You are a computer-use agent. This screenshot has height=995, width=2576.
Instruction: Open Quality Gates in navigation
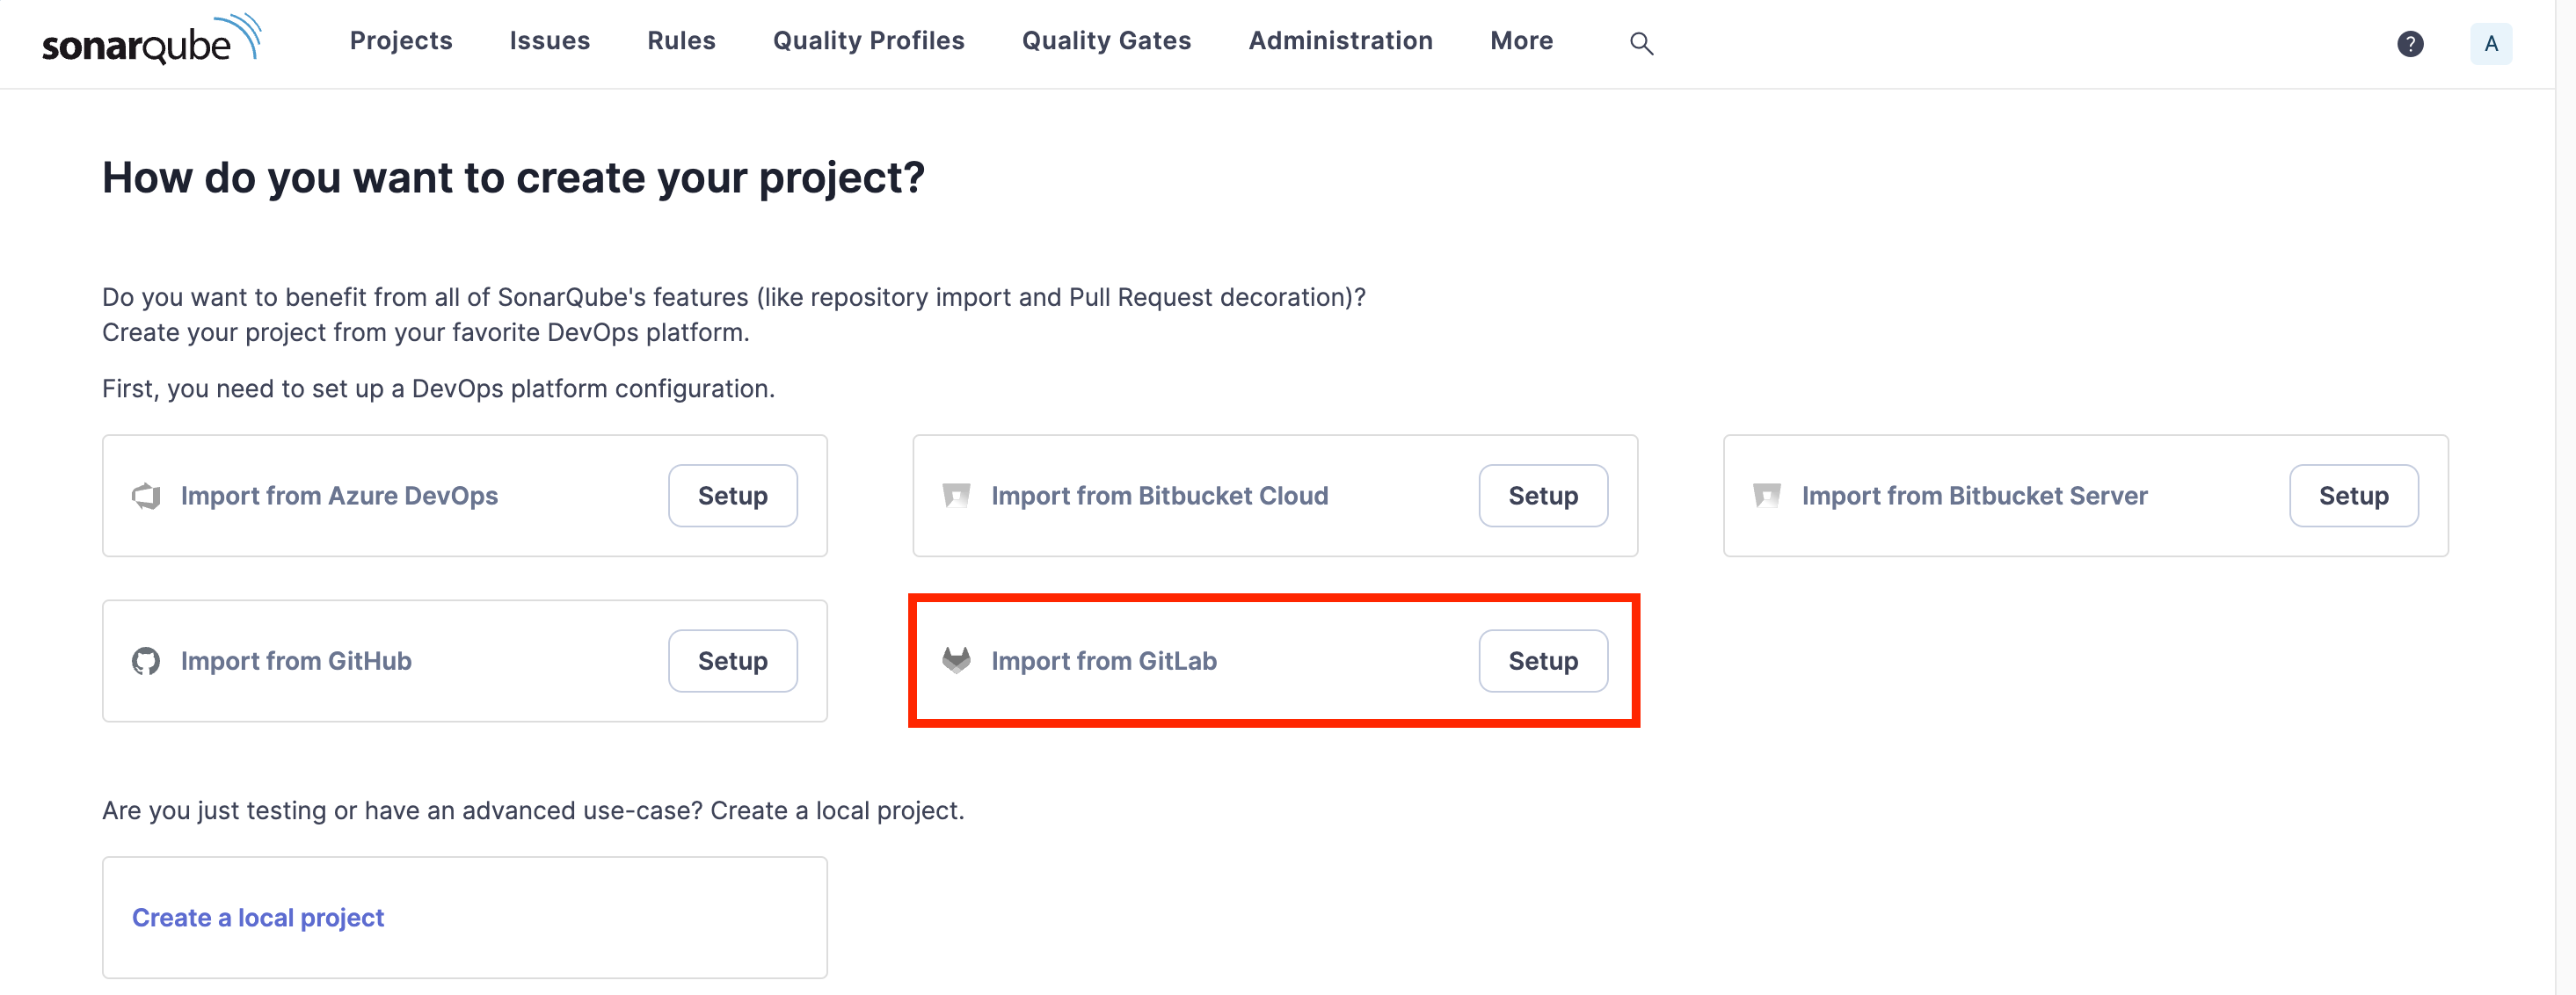click(1106, 41)
